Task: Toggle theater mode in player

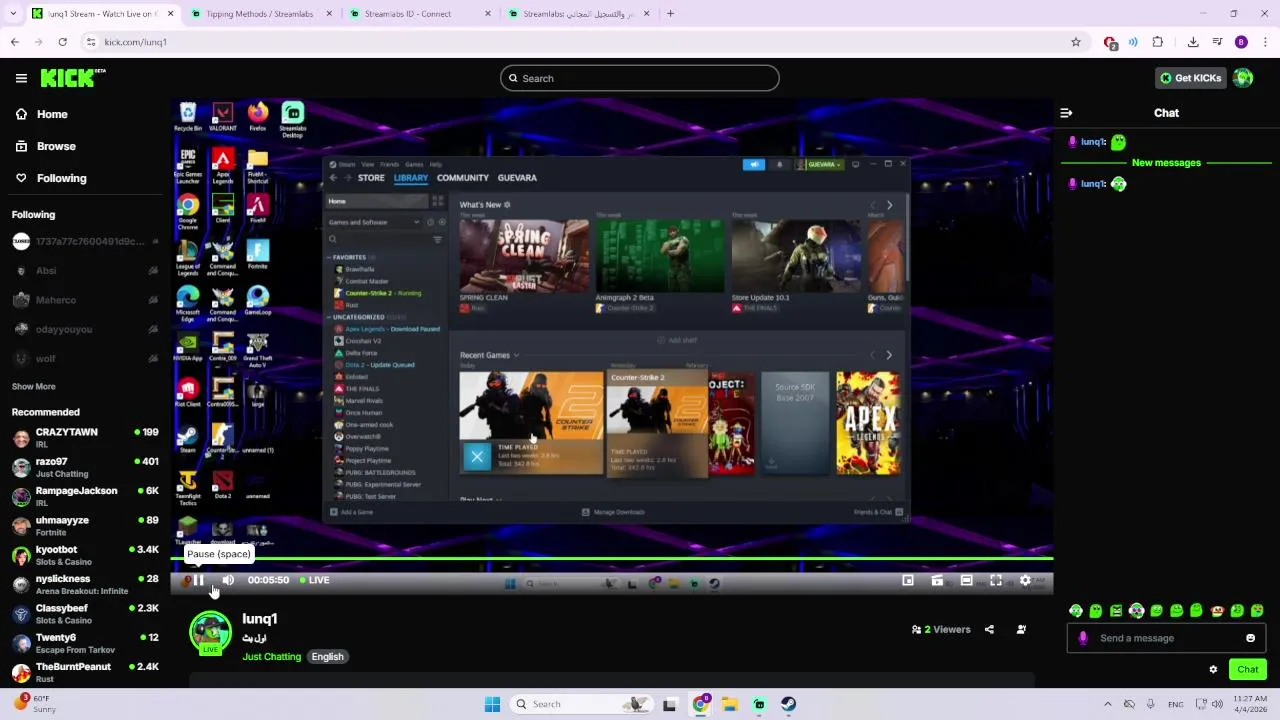Action: click(966, 580)
